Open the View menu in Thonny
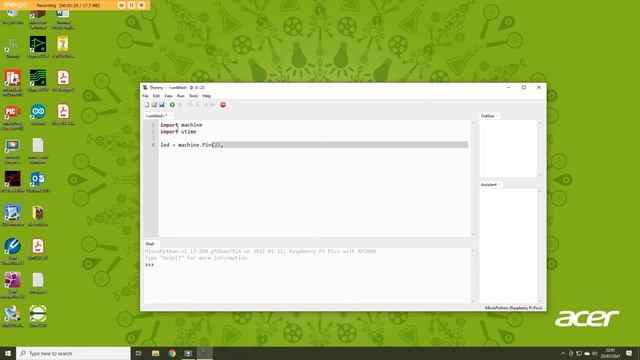 168,96
